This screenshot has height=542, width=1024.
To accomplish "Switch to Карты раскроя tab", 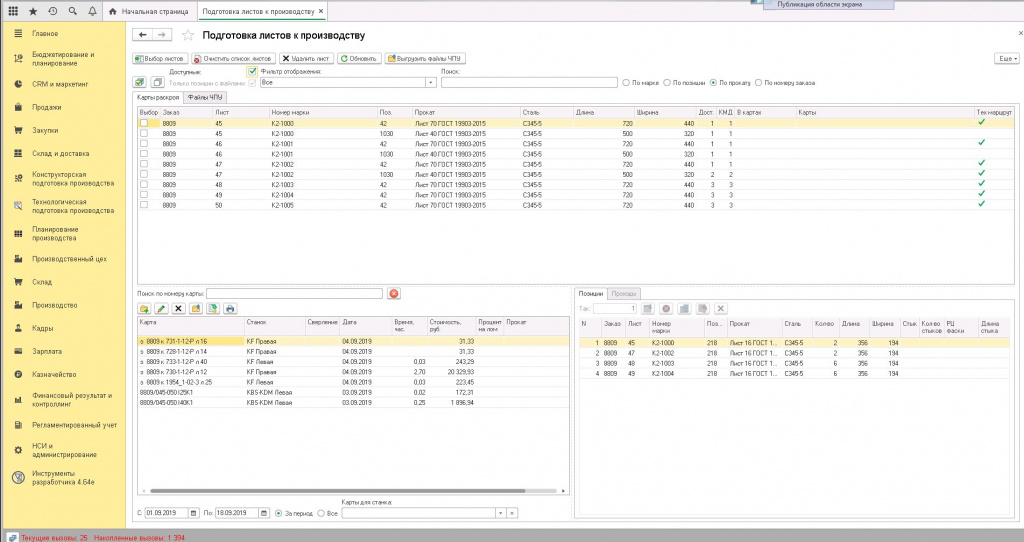I will point(158,97).
